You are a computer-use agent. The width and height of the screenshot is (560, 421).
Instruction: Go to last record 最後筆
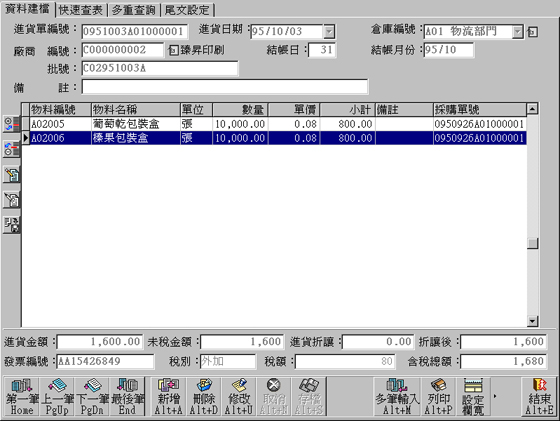pyautogui.click(x=127, y=396)
